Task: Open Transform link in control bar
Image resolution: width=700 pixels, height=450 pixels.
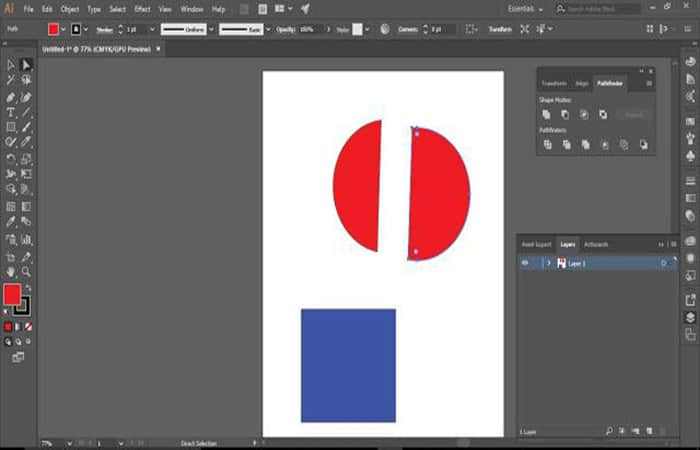Action: coord(500,29)
